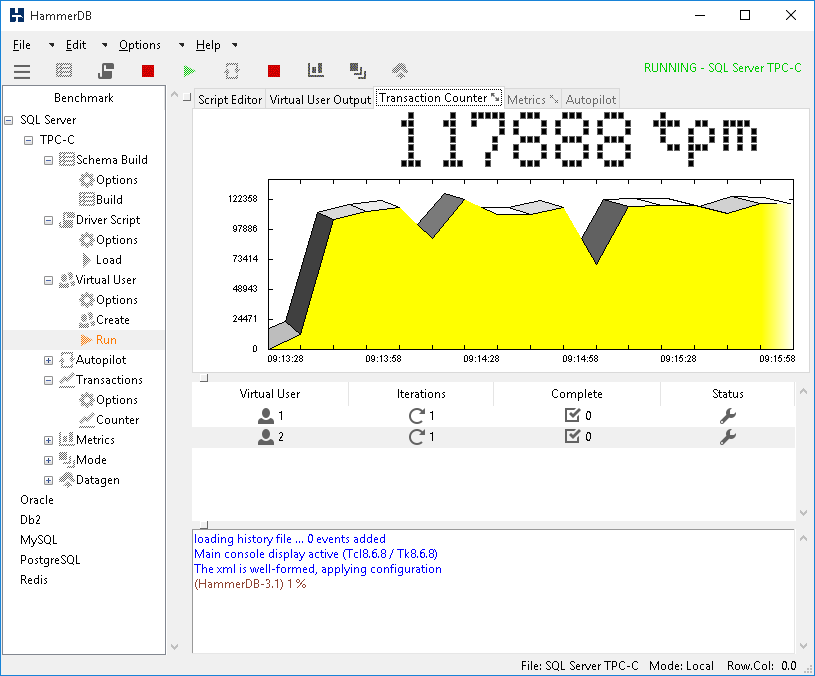815x676 pixels.
Task: Click the detach icon on the Metrics tab
Action: tap(554, 99)
